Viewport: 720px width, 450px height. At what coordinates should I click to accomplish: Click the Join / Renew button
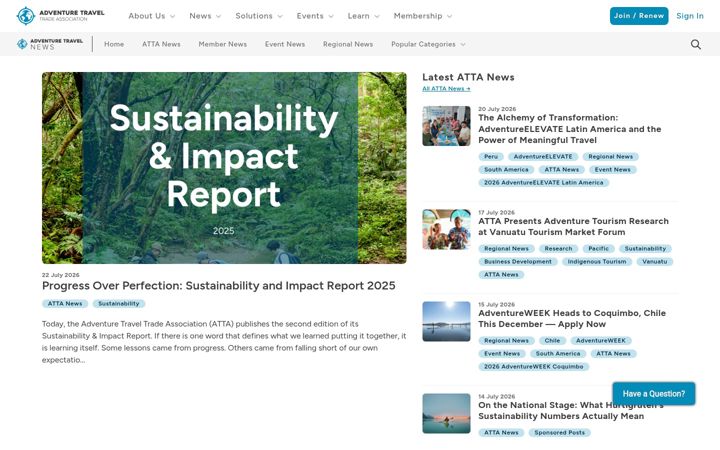click(639, 16)
